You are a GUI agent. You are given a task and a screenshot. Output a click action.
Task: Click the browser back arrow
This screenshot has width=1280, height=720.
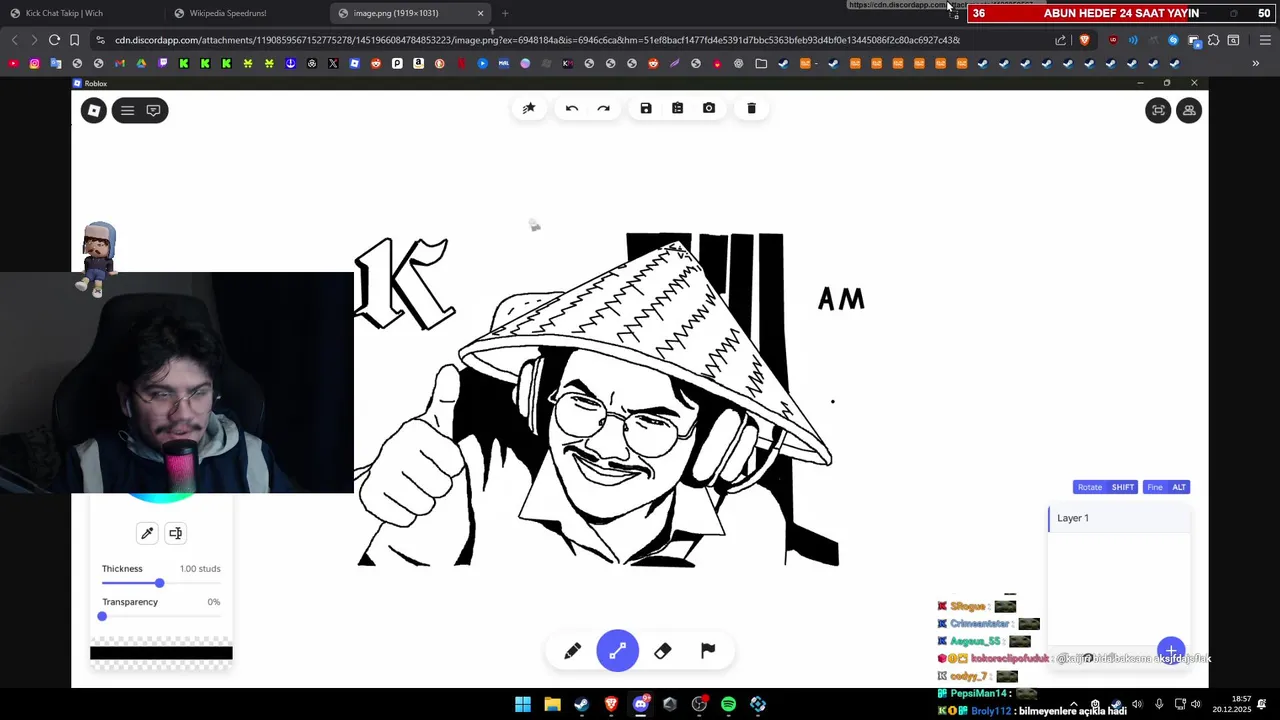14,40
